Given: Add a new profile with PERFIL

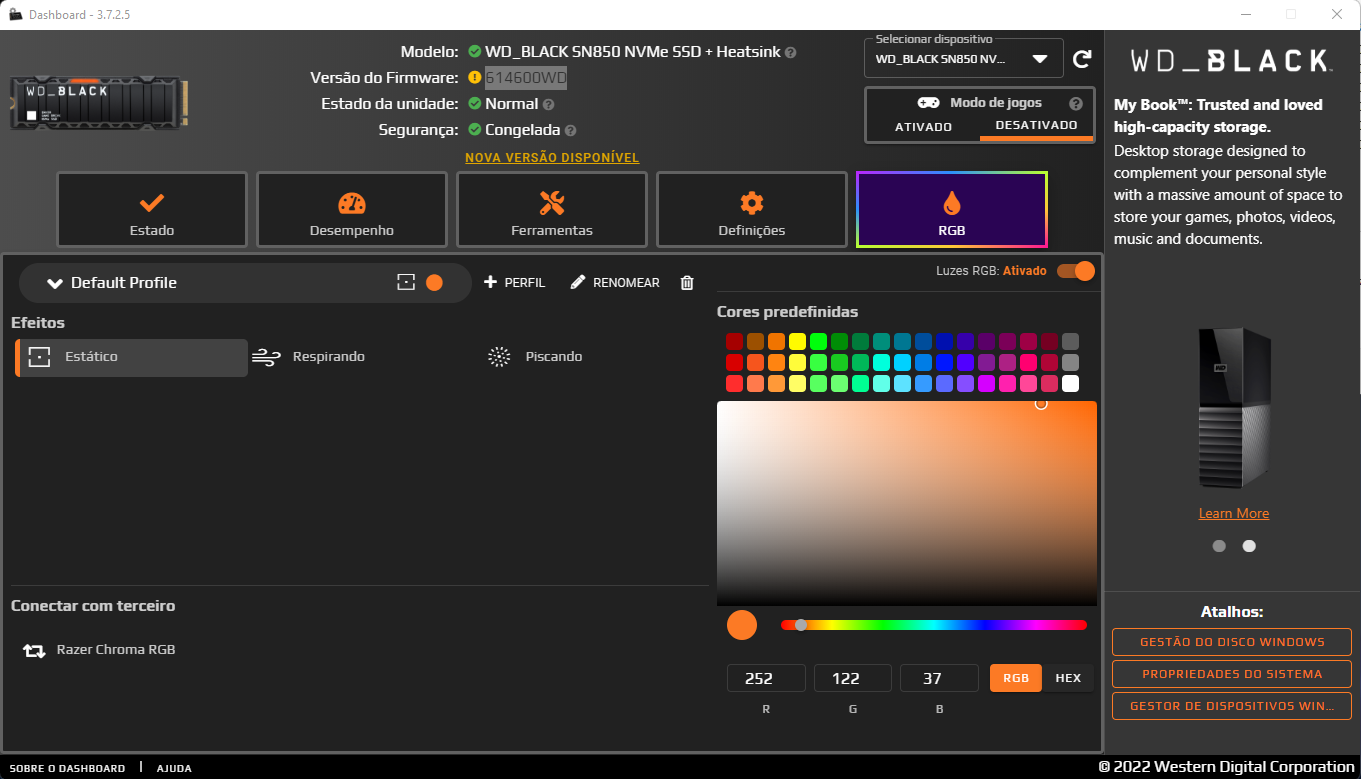Looking at the screenshot, I should [x=514, y=282].
